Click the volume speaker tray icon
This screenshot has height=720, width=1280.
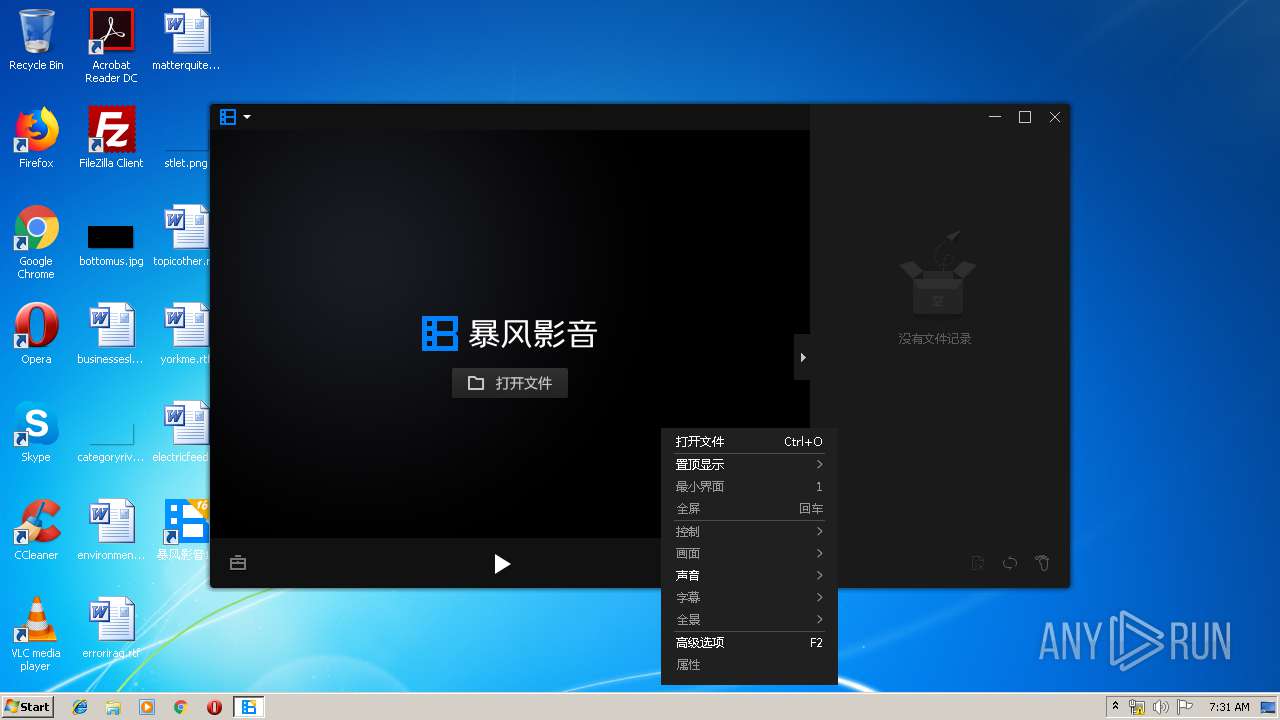pyautogui.click(x=1161, y=707)
